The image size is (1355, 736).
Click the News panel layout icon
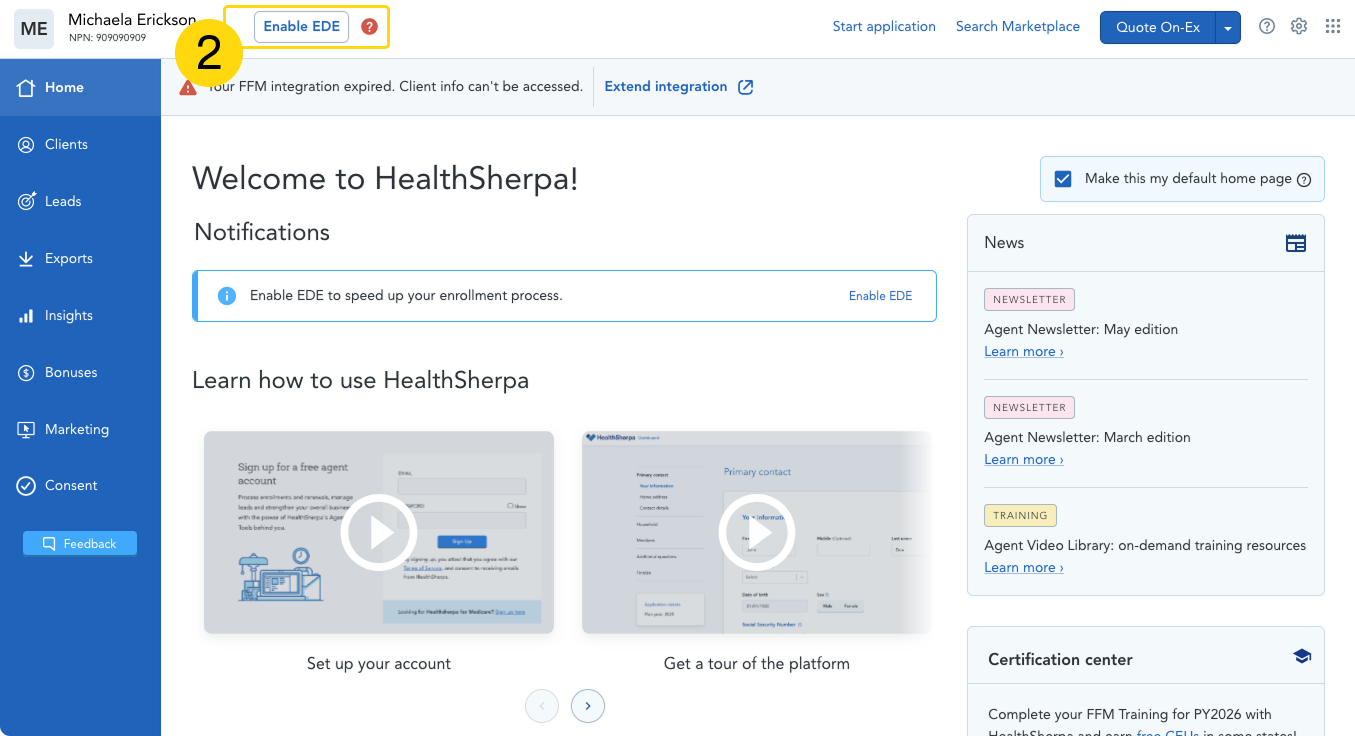pos(1296,243)
